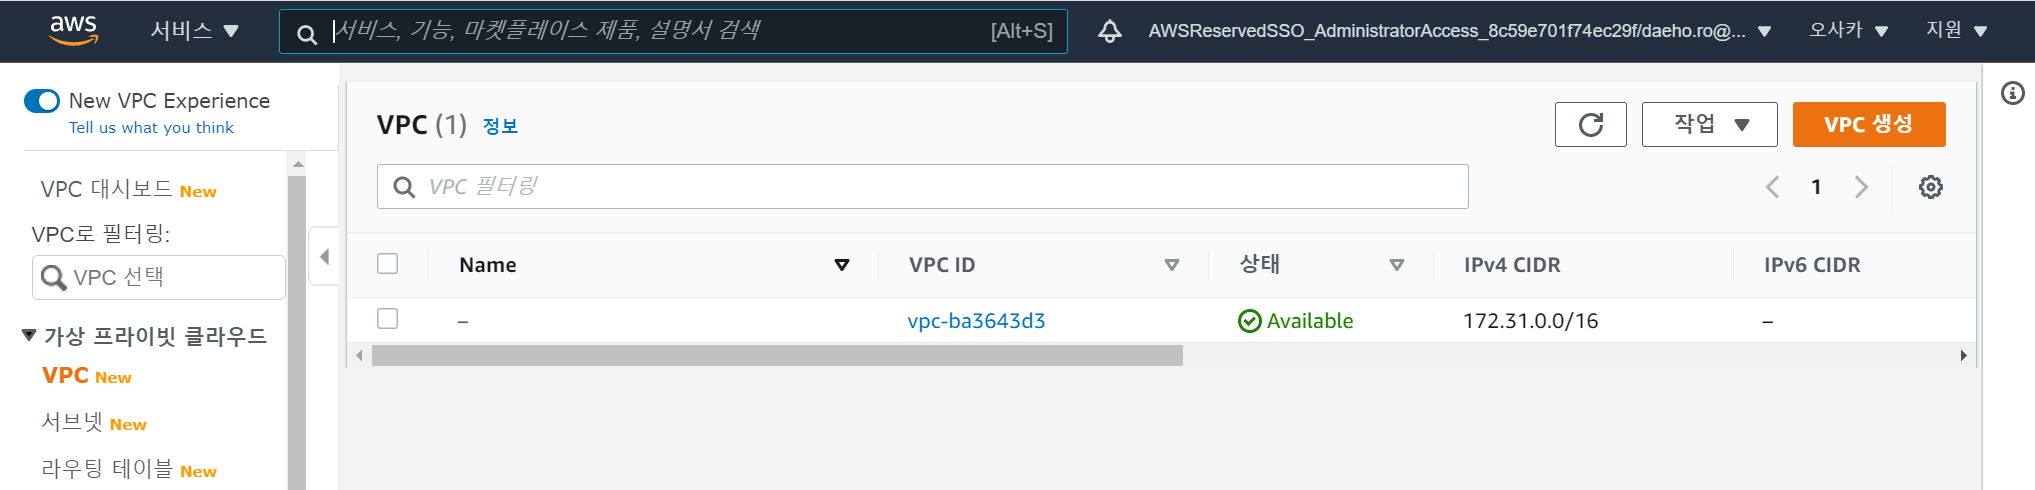Screen dimensions: 2035x490
Task: Collapse the side navigation panel arrow
Action: (324, 257)
